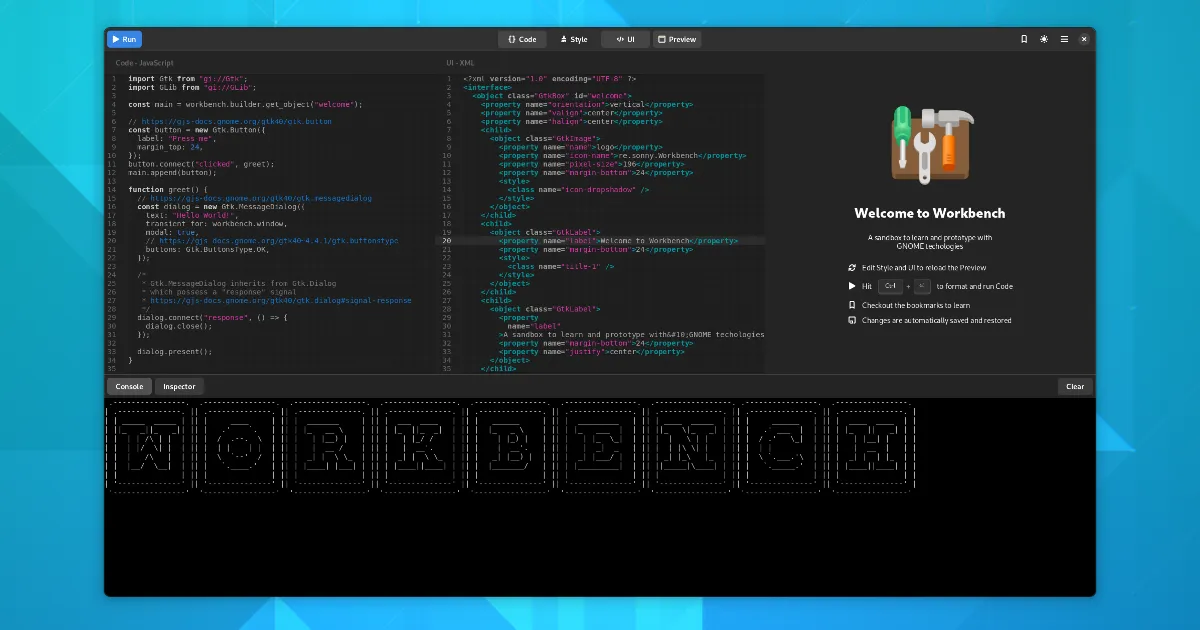Click the save icon beside Changes text
Viewport: 1200px width, 630px height.
852,321
